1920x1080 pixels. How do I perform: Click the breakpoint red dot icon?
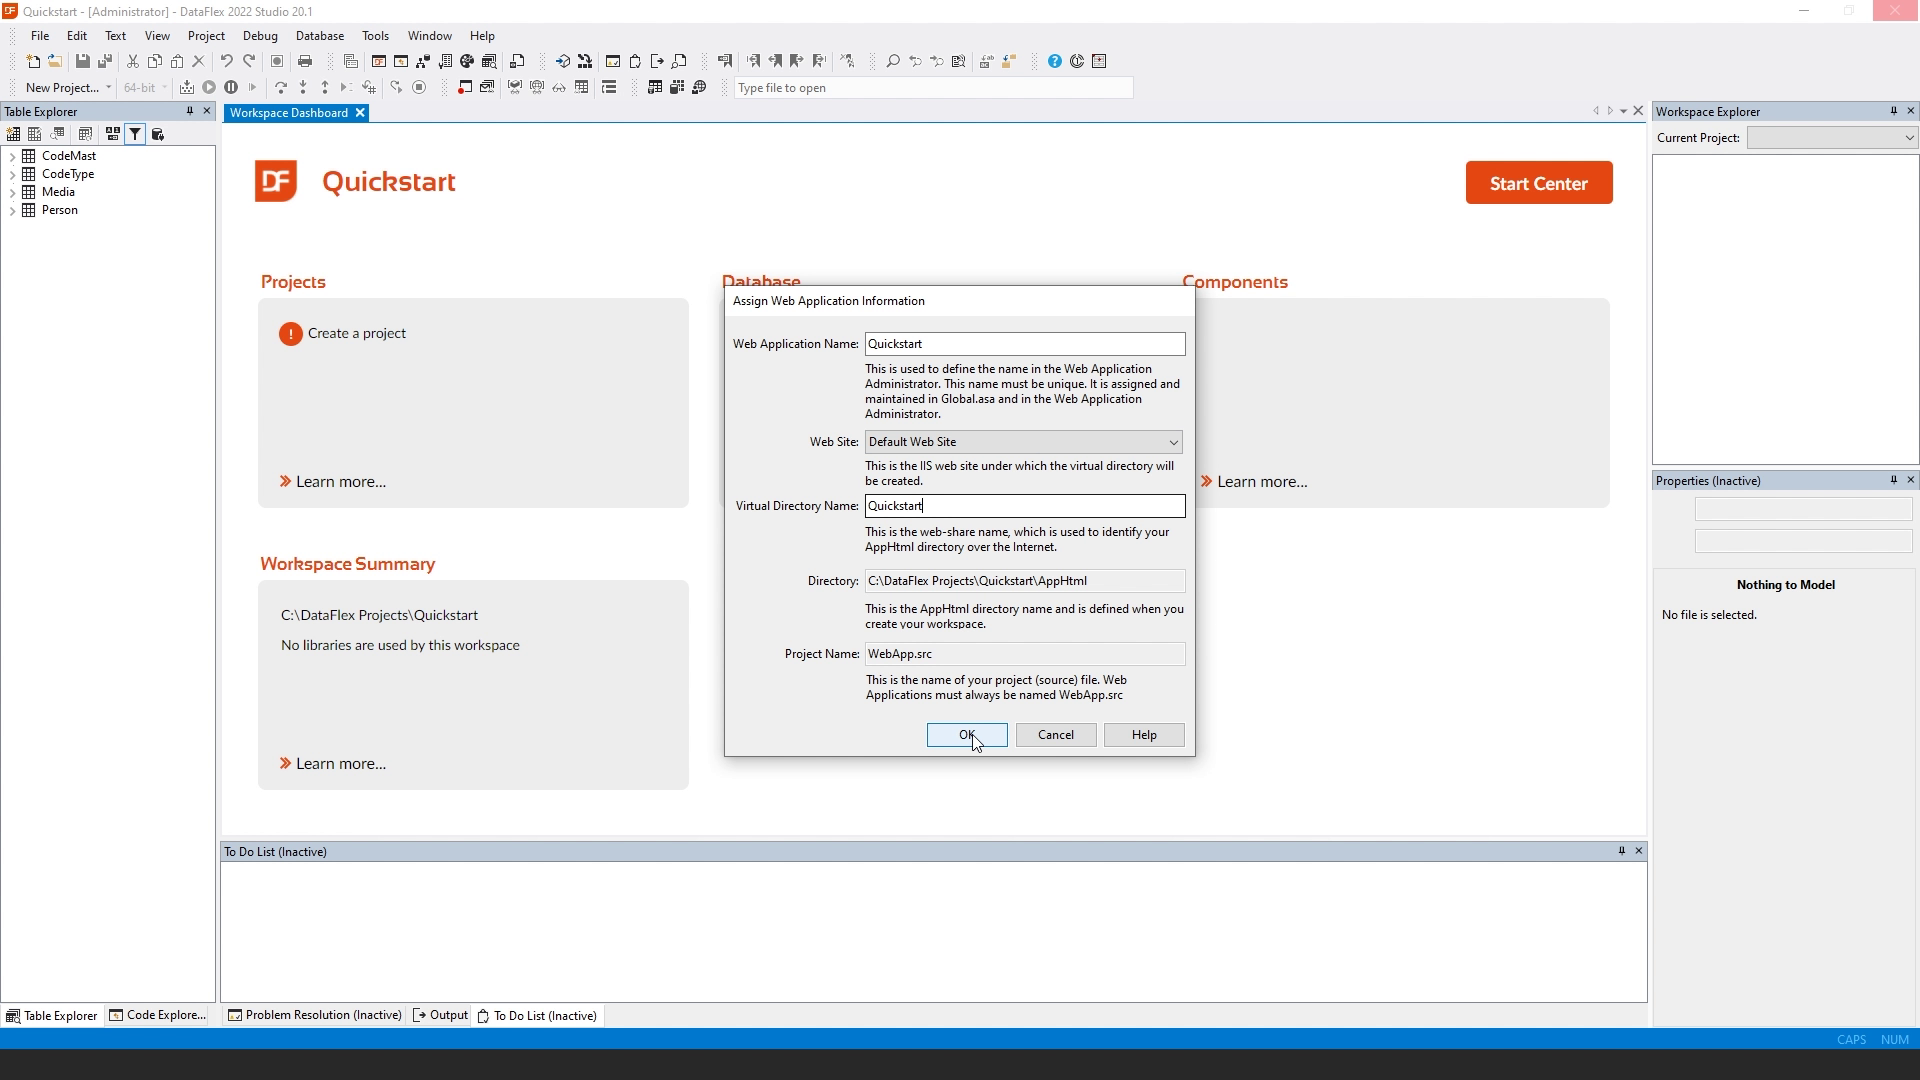464,87
